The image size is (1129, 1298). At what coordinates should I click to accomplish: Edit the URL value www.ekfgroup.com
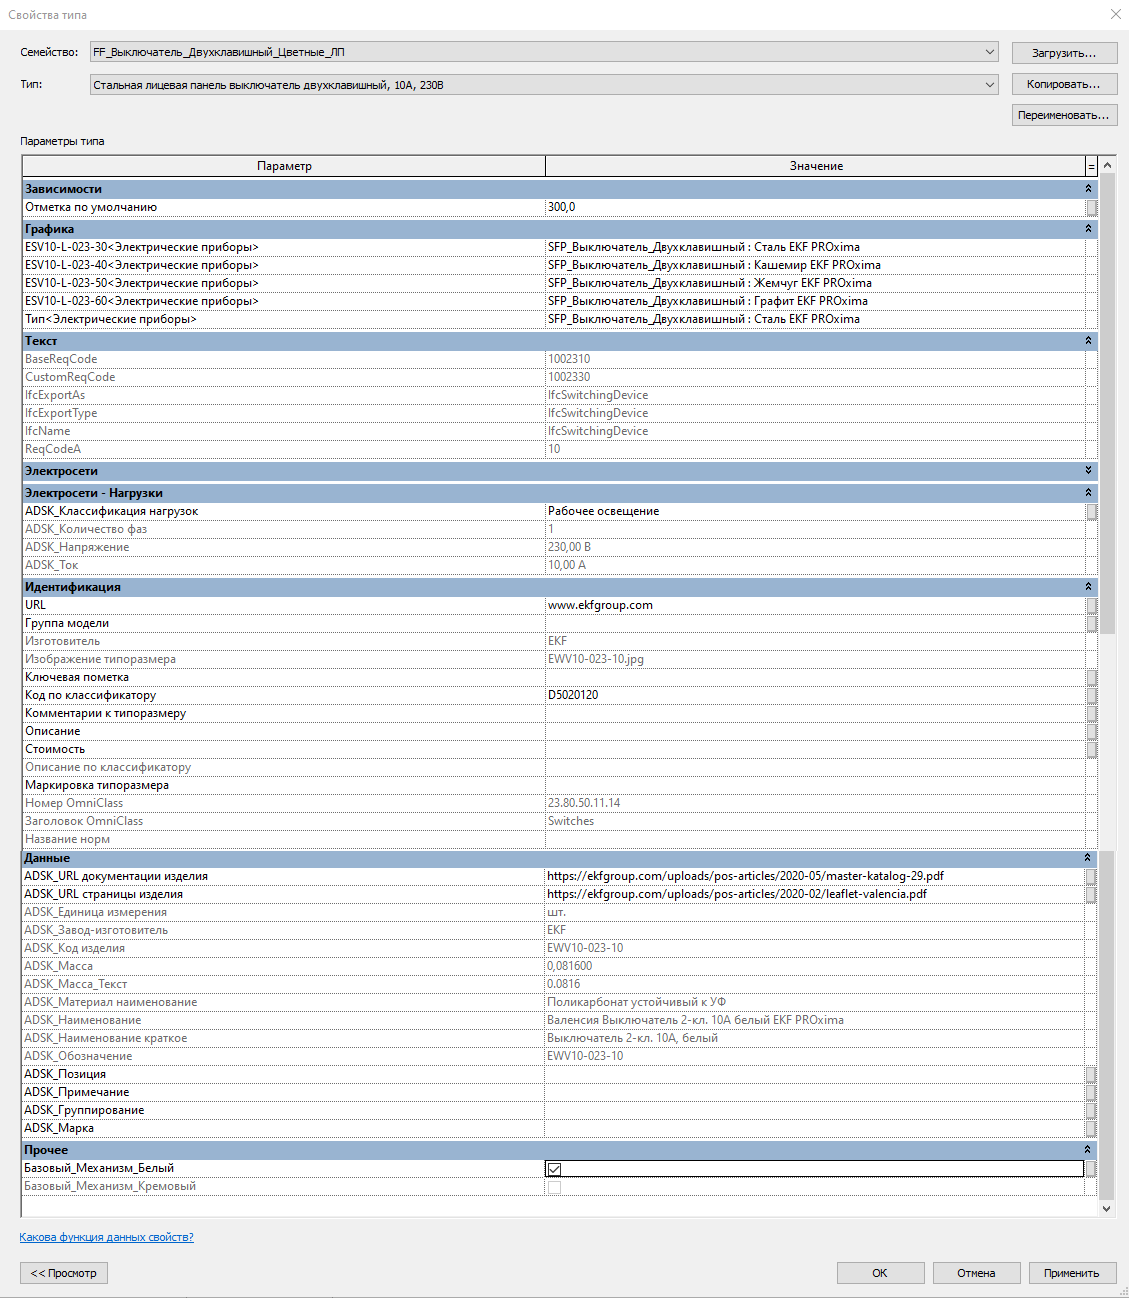(x=815, y=605)
